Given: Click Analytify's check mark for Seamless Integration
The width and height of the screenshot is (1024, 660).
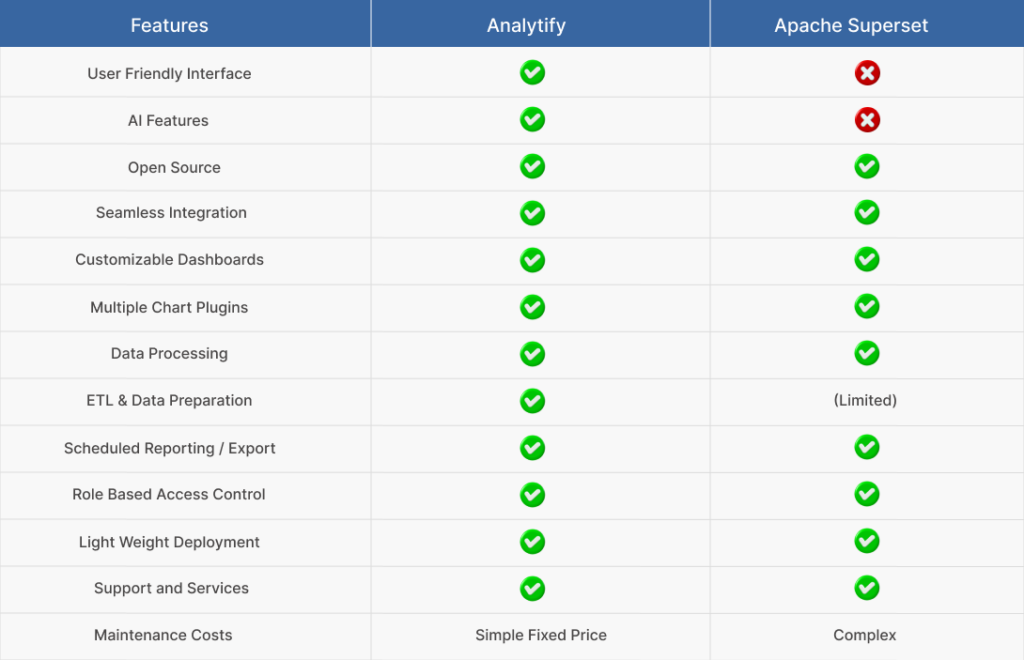Looking at the screenshot, I should click(x=532, y=213).
